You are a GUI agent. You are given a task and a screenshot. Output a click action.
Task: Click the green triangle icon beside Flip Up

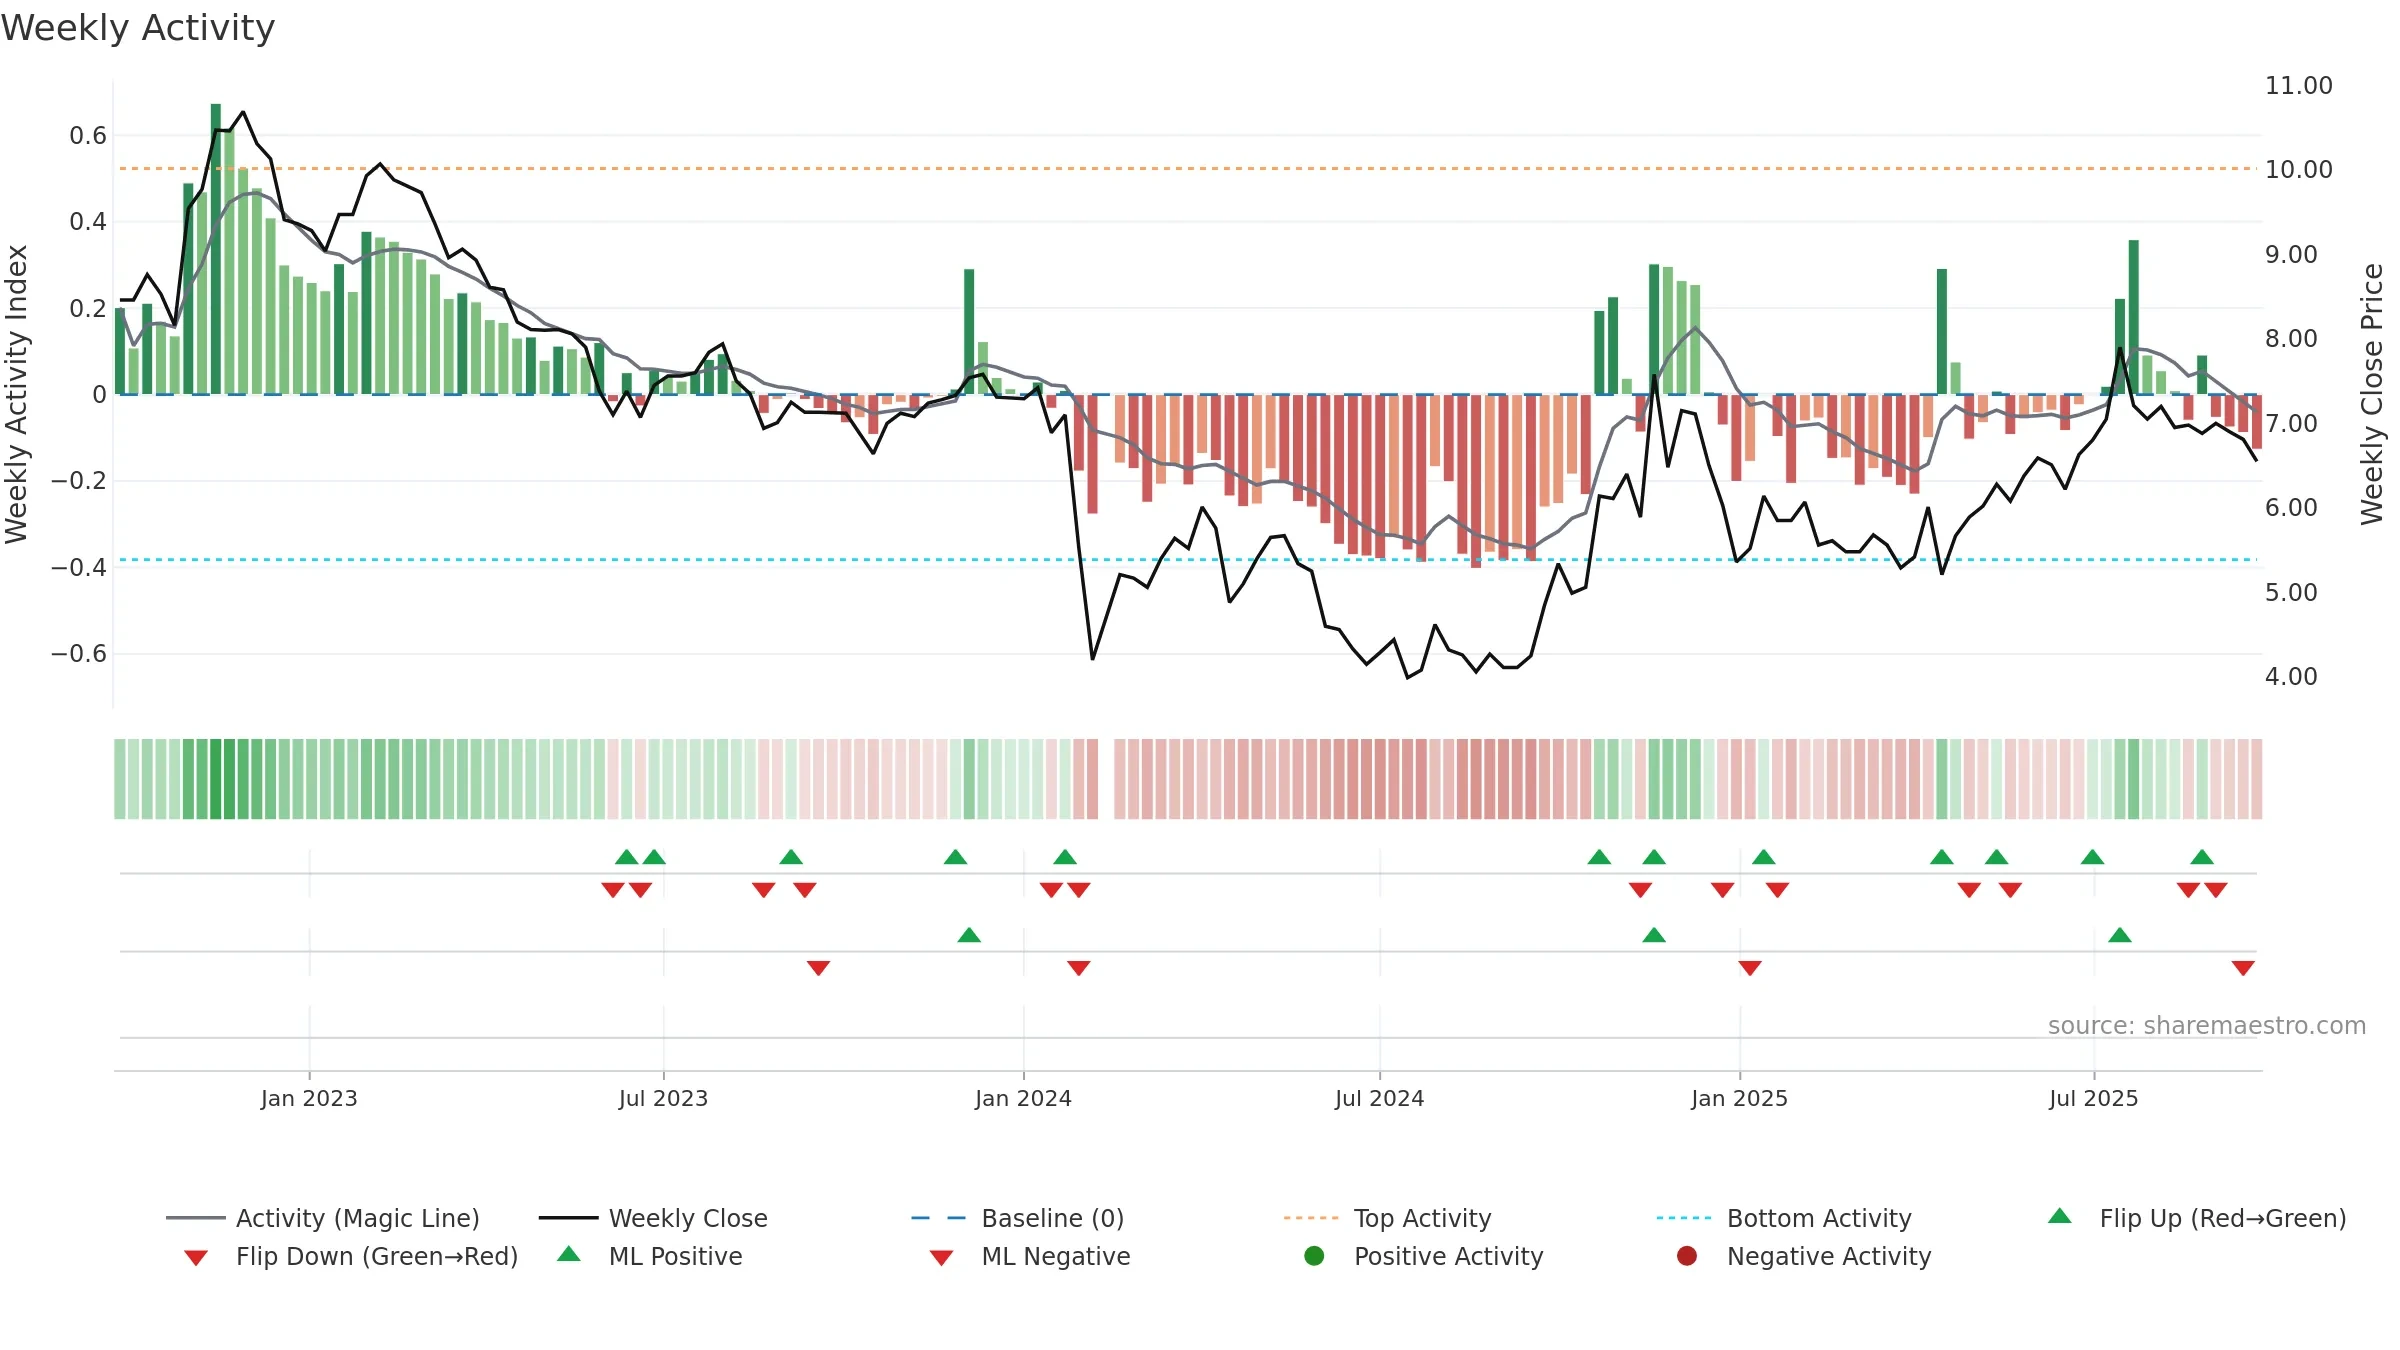pos(2060,1216)
